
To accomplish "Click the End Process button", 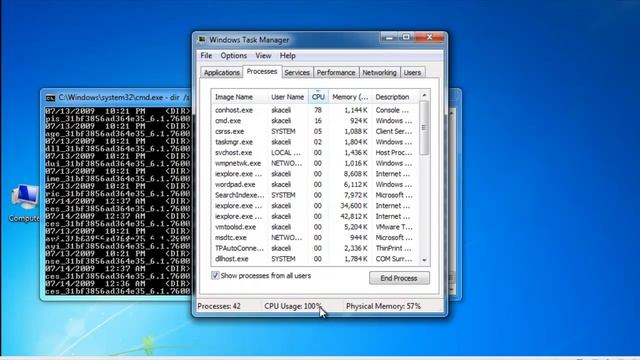I will 399,278.
